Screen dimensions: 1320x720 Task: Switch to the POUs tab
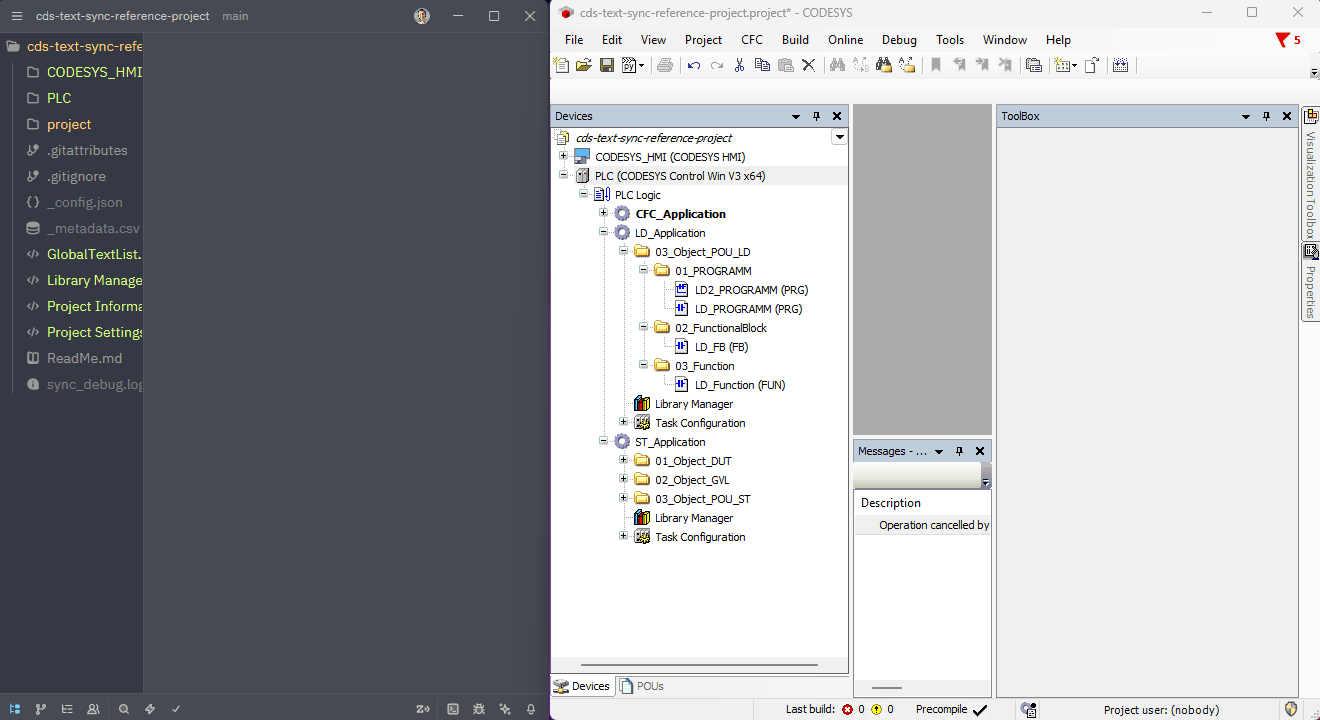pyautogui.click(x=641, y=686)
